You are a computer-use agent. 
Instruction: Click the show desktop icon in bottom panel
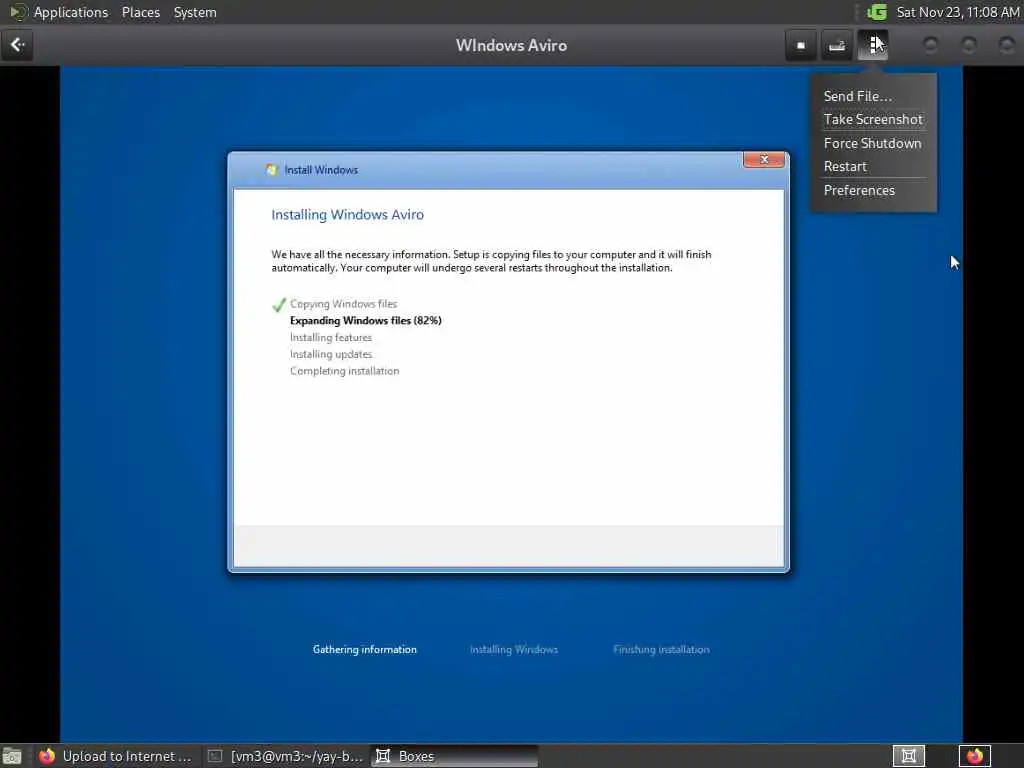pyautogui.click(x=12, y=756)
